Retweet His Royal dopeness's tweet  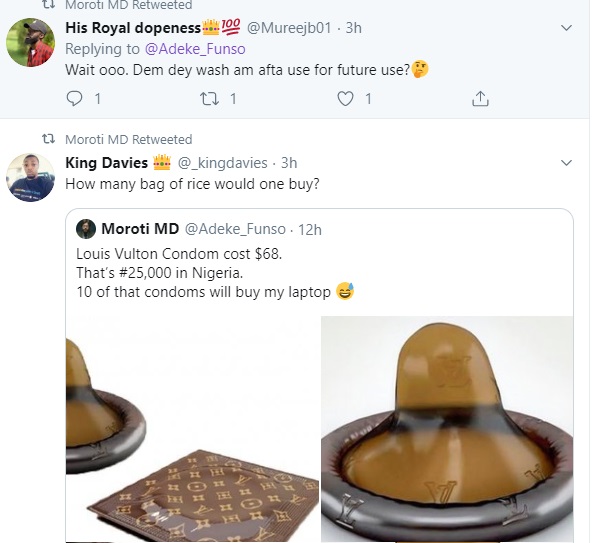210,98
